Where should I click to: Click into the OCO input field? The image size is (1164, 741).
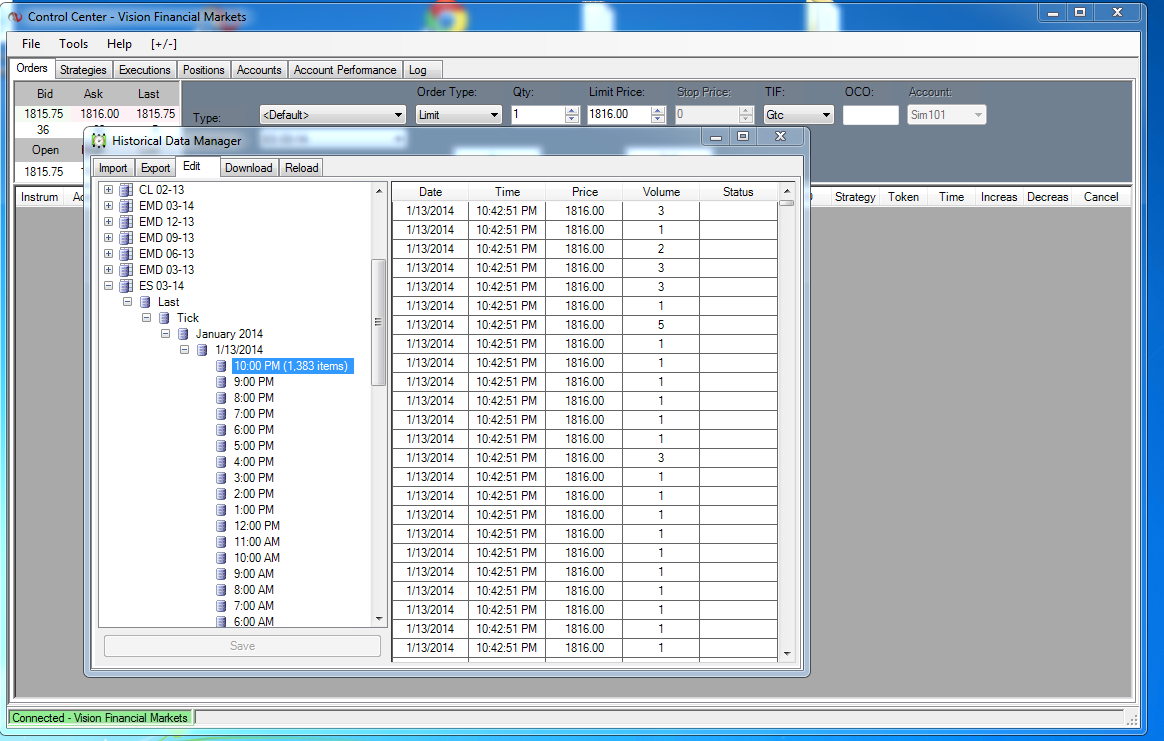871,115
